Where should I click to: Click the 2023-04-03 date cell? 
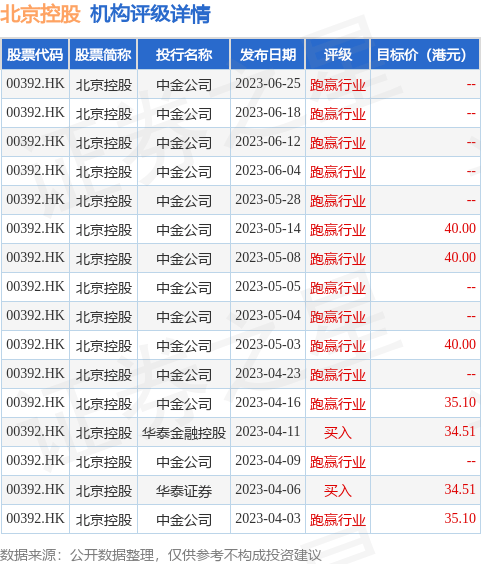pyautogui.click(x=268, y=518)
